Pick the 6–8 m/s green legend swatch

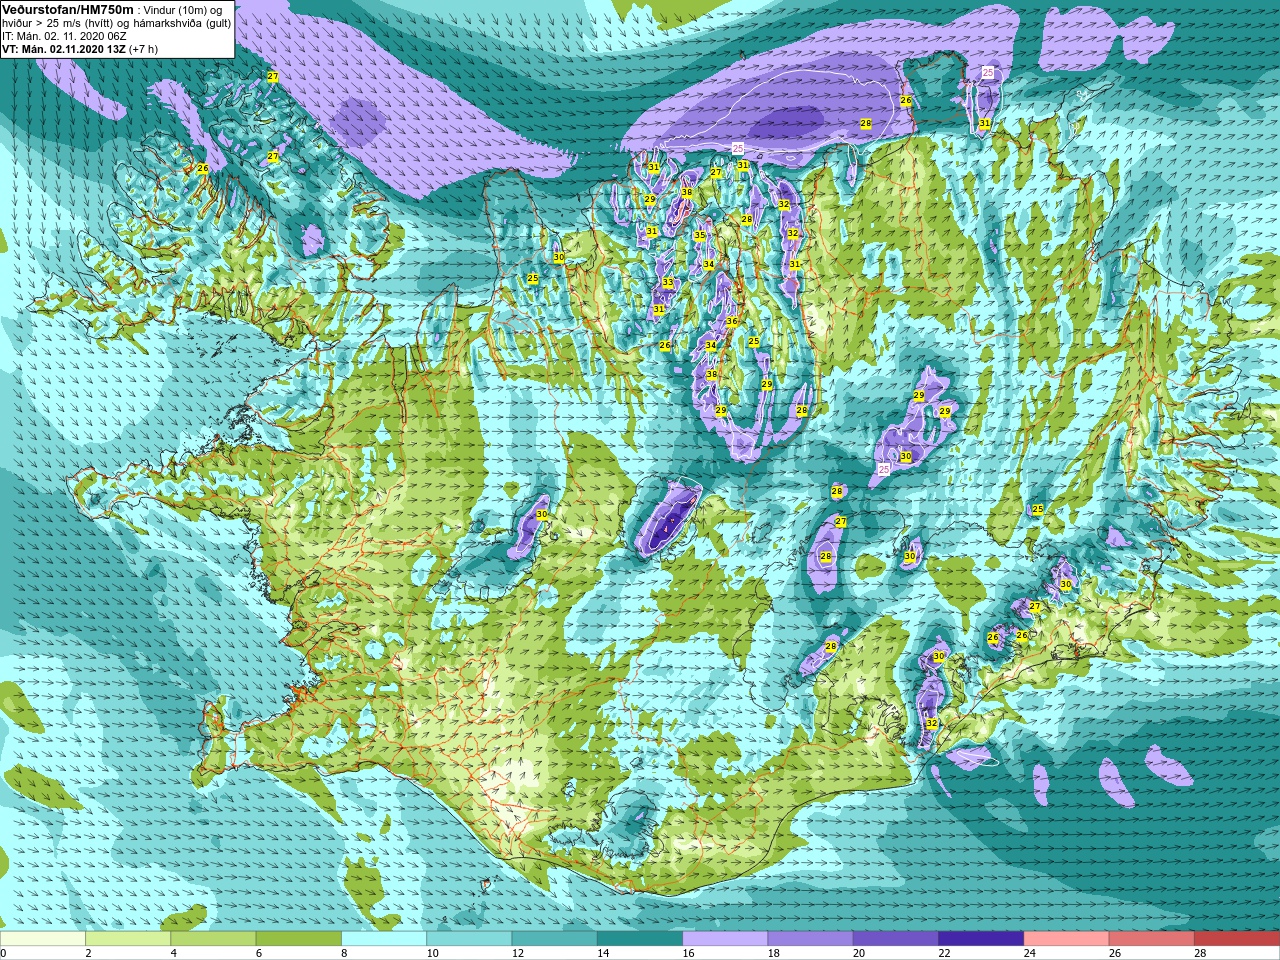point(299,939)
